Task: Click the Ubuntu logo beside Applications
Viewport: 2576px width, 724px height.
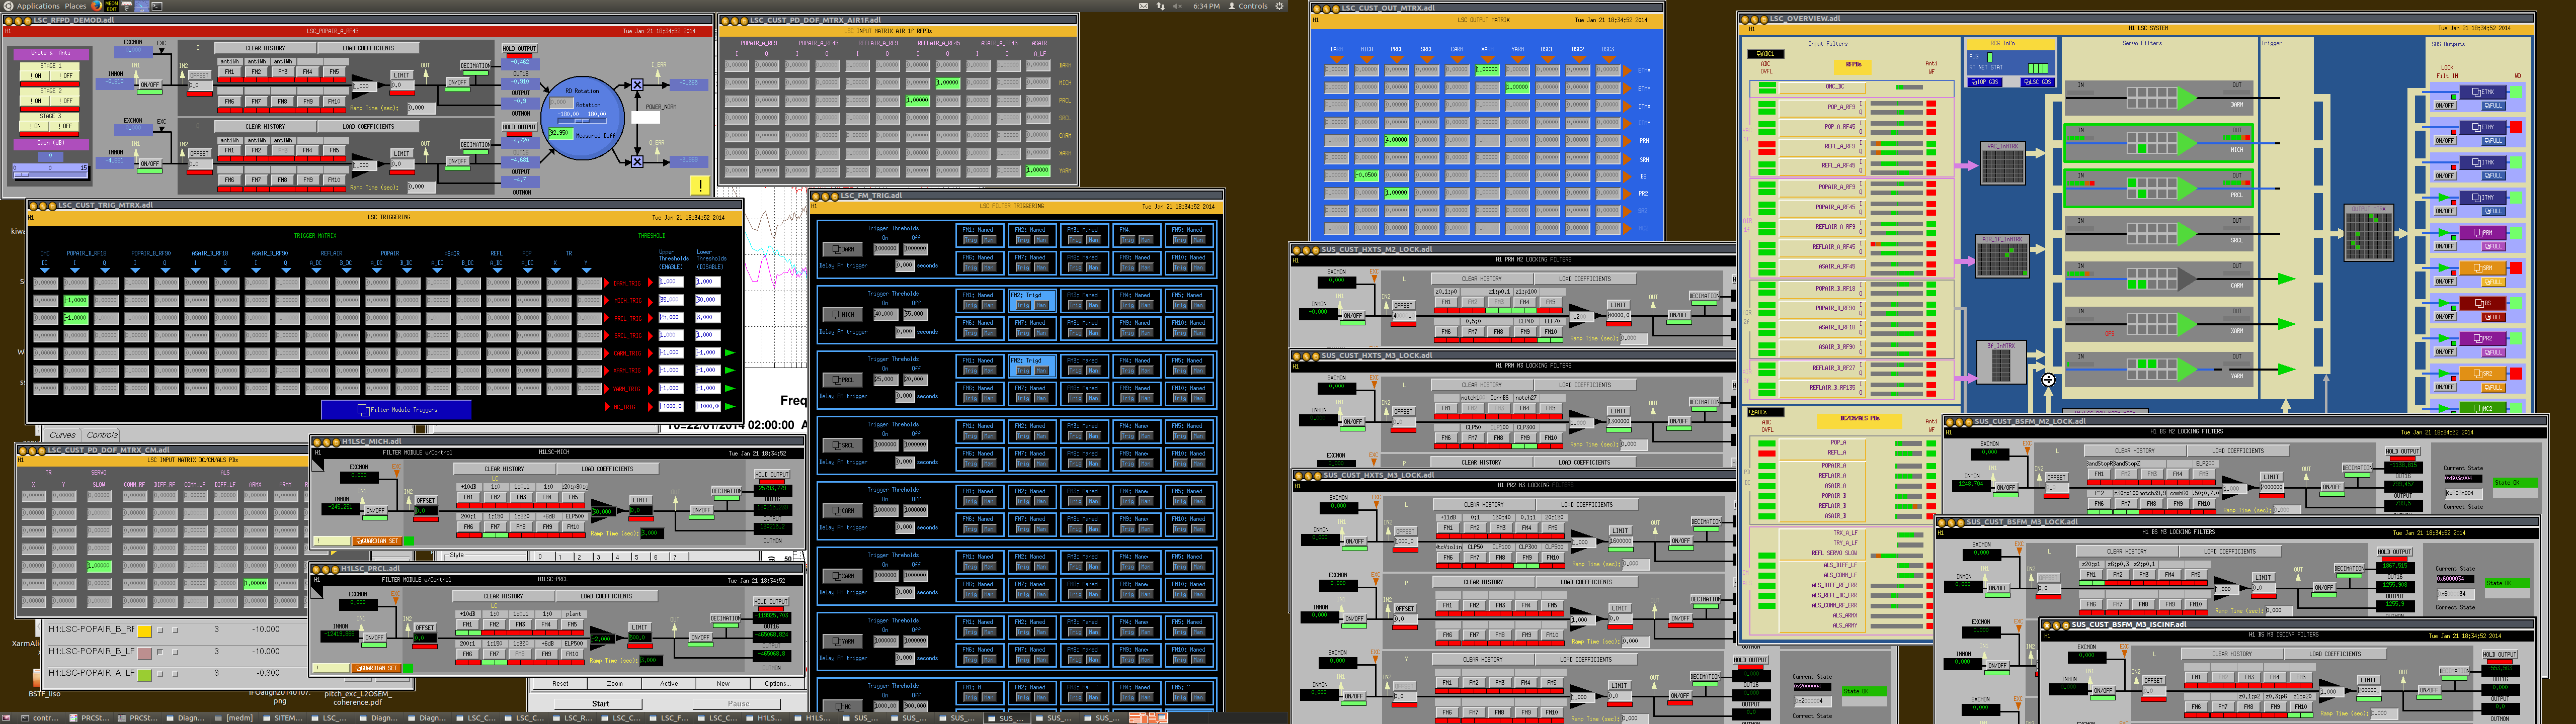Action: pyautogui.click(x=8, y=6)
